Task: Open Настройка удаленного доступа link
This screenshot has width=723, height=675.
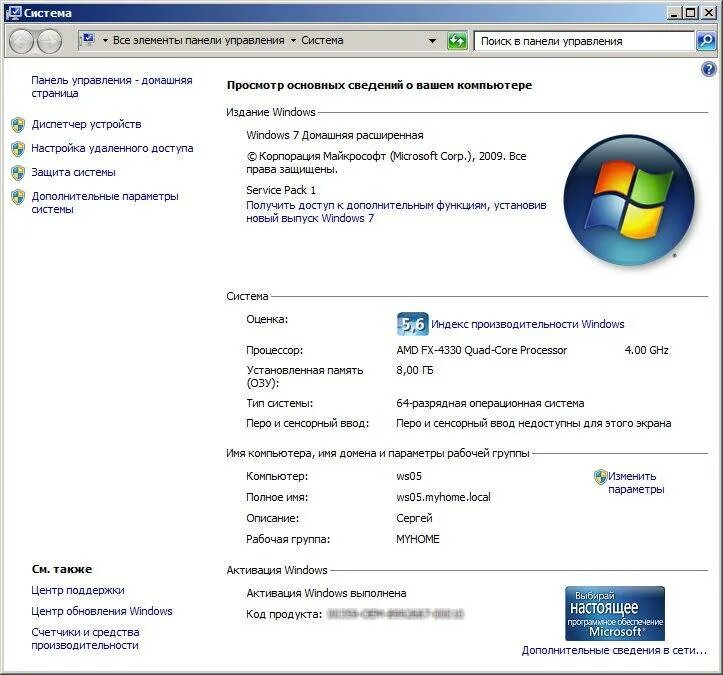Action: 112,148
